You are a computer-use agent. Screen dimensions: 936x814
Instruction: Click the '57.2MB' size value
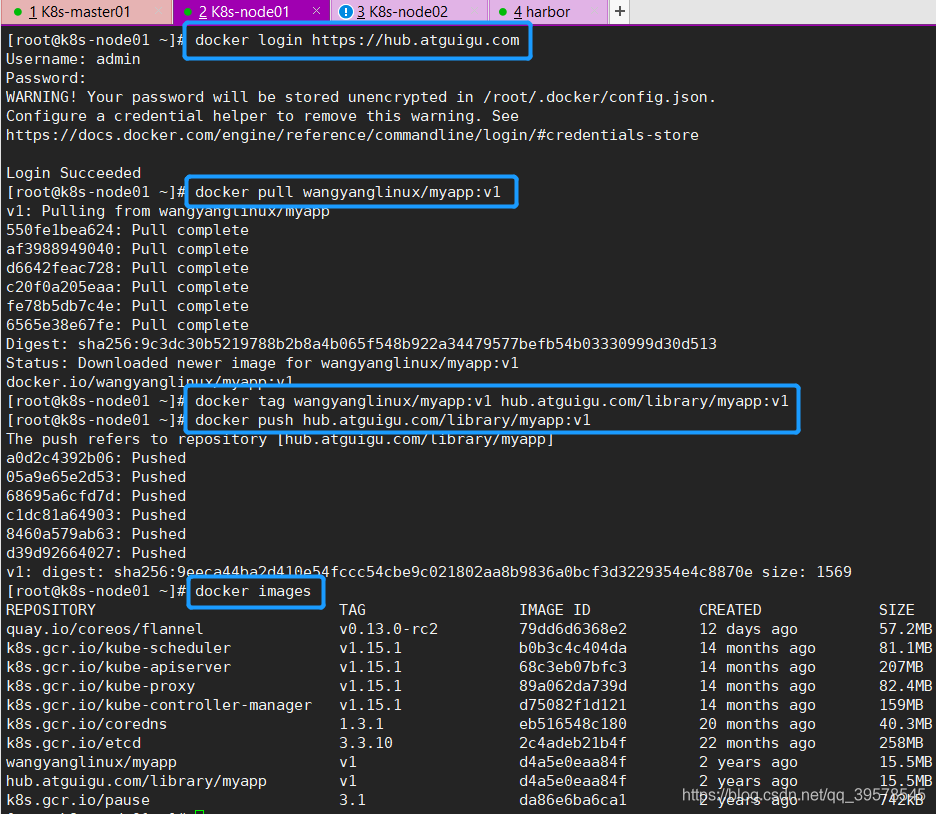click(x=906, y=629)
